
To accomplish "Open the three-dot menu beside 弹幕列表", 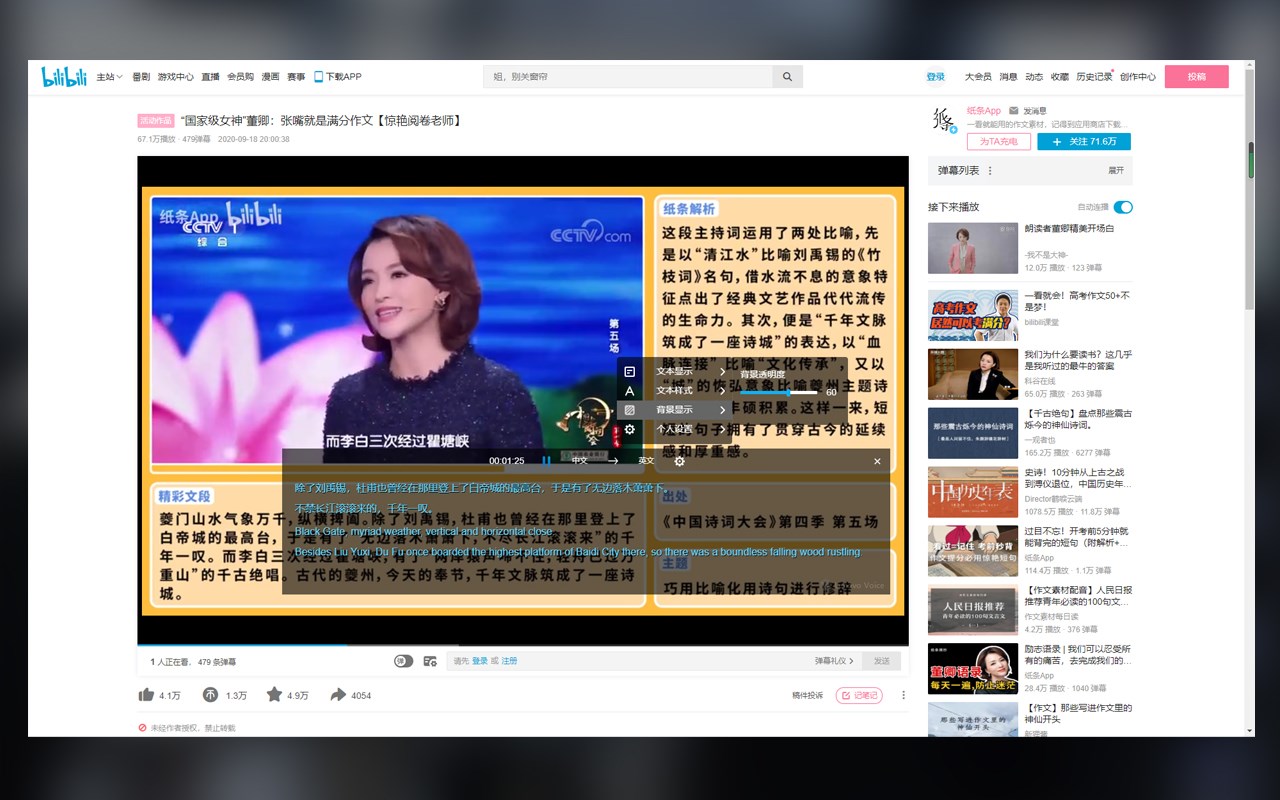I will tap(990, 171).
